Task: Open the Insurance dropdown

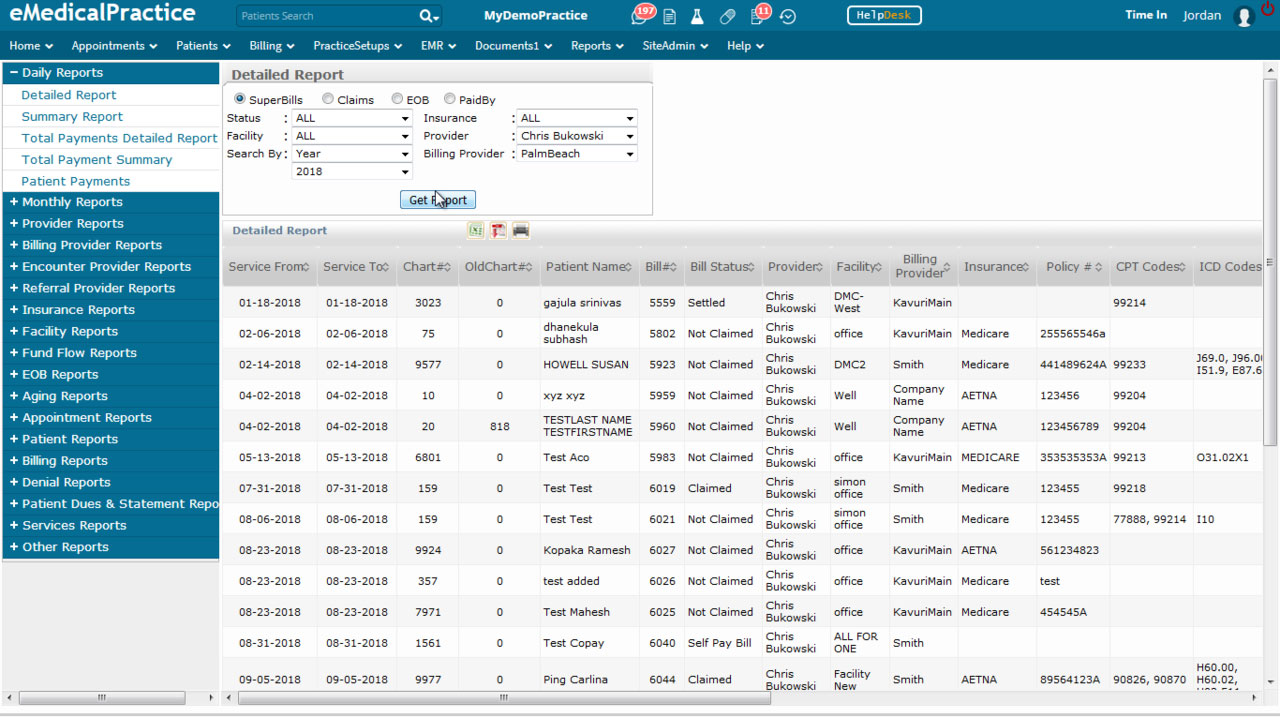Action: coord(577,118)
